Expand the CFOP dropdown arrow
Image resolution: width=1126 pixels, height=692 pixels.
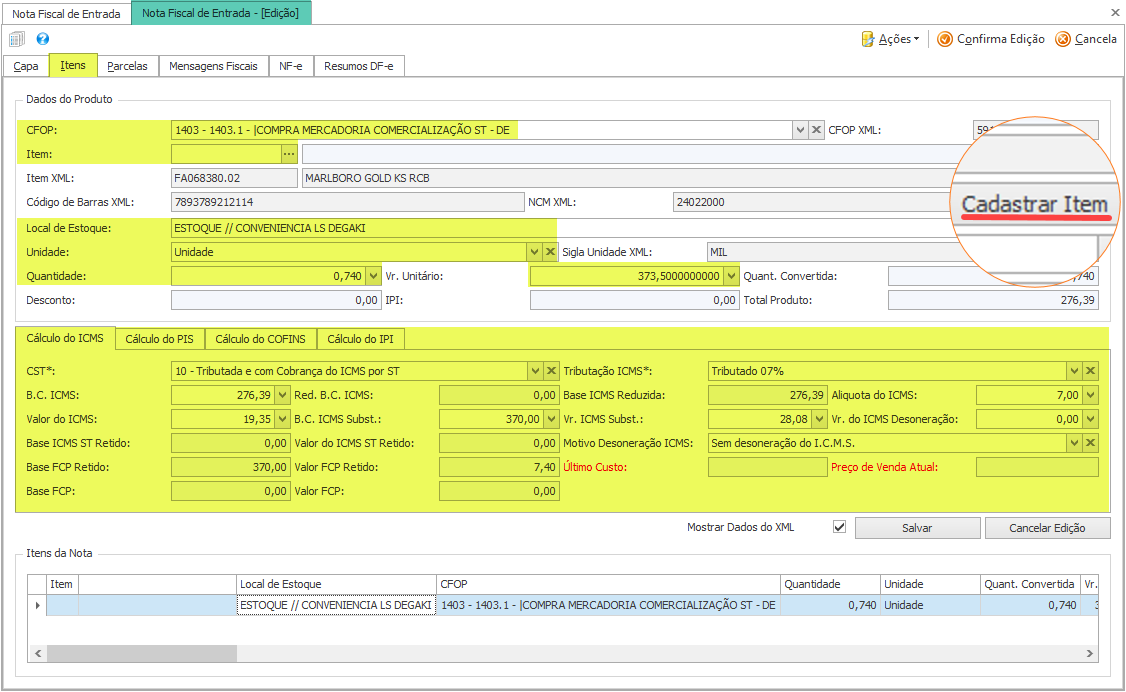pyautogui.click(x=800, y=130)
